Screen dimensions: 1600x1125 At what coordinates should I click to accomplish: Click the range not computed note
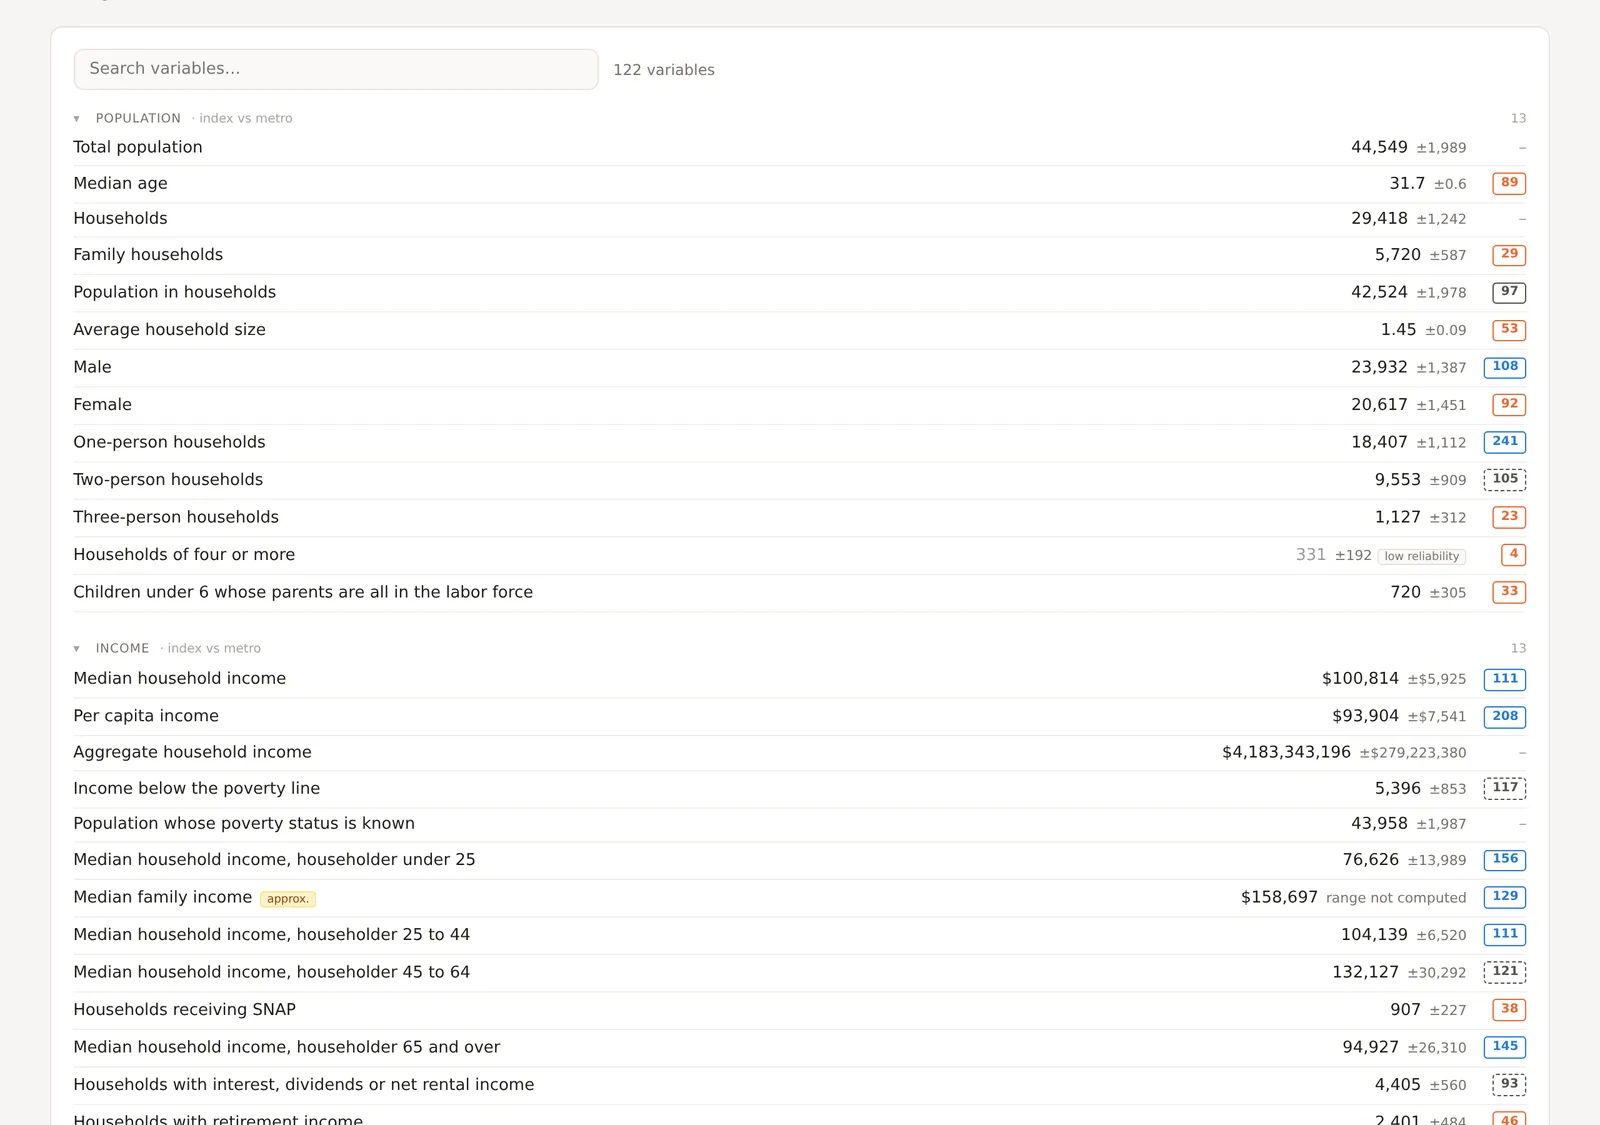pyautogui.click(x=1396, y=898)
